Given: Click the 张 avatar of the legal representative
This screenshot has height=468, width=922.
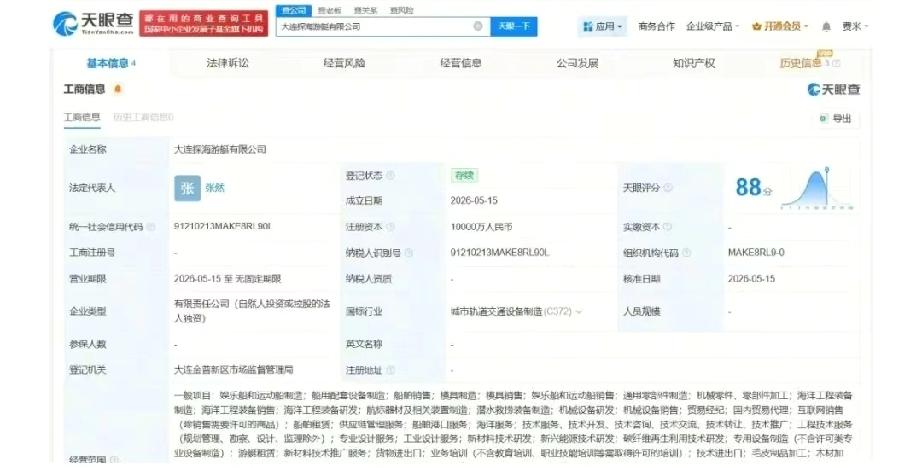Looking at the screenshot, I should point(188,188).
